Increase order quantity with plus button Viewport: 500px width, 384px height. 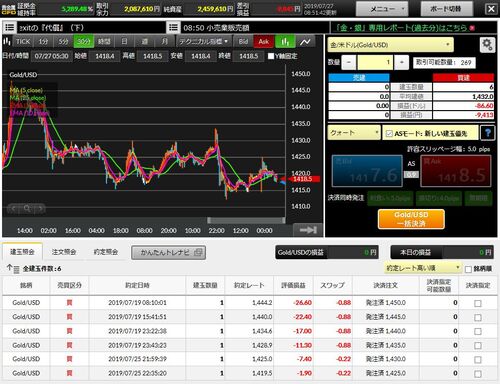point(402,62)
